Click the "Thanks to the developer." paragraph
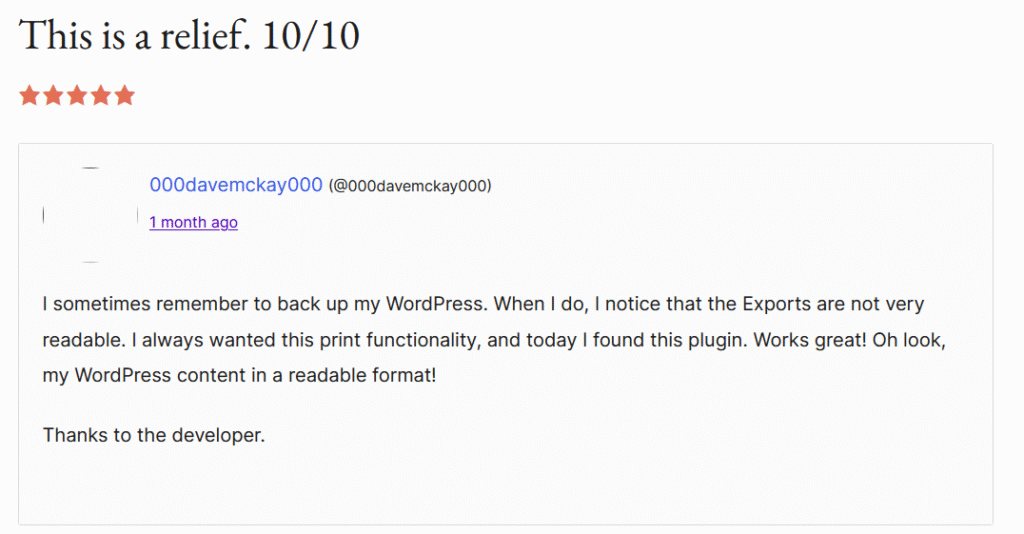Screen dimensions: 1024x534 pos(153,435)
